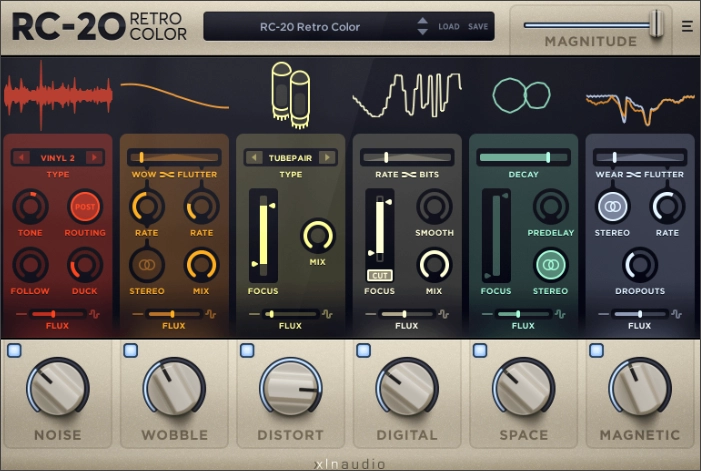Click the large MAGNETIC amount knob
Screen dimensions: 701x471
pyautogui.click(x=640, y=387)
